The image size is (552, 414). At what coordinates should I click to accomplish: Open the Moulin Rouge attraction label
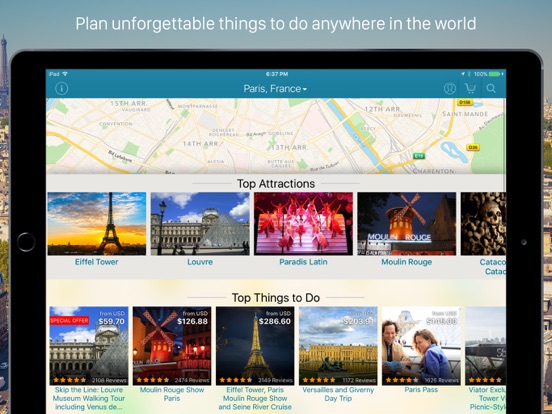coord(407,262)
